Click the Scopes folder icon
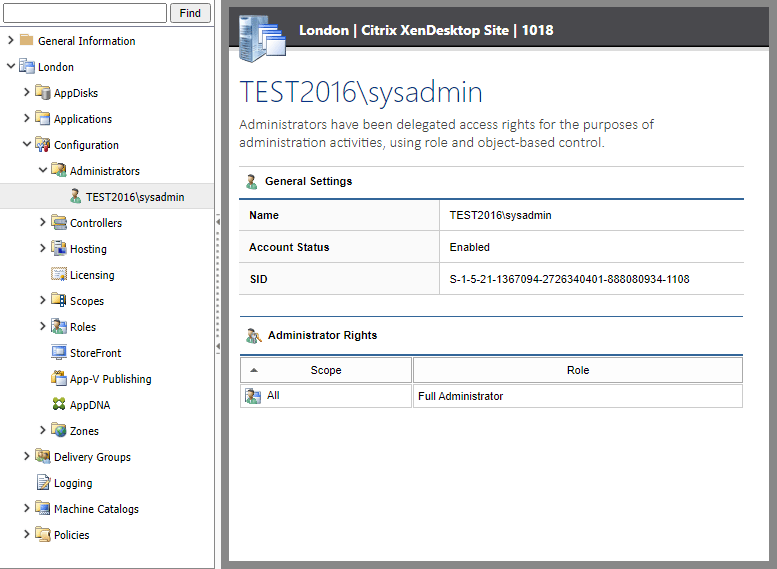The height and width of the screenshot is (569, 777). coord(58,300)
